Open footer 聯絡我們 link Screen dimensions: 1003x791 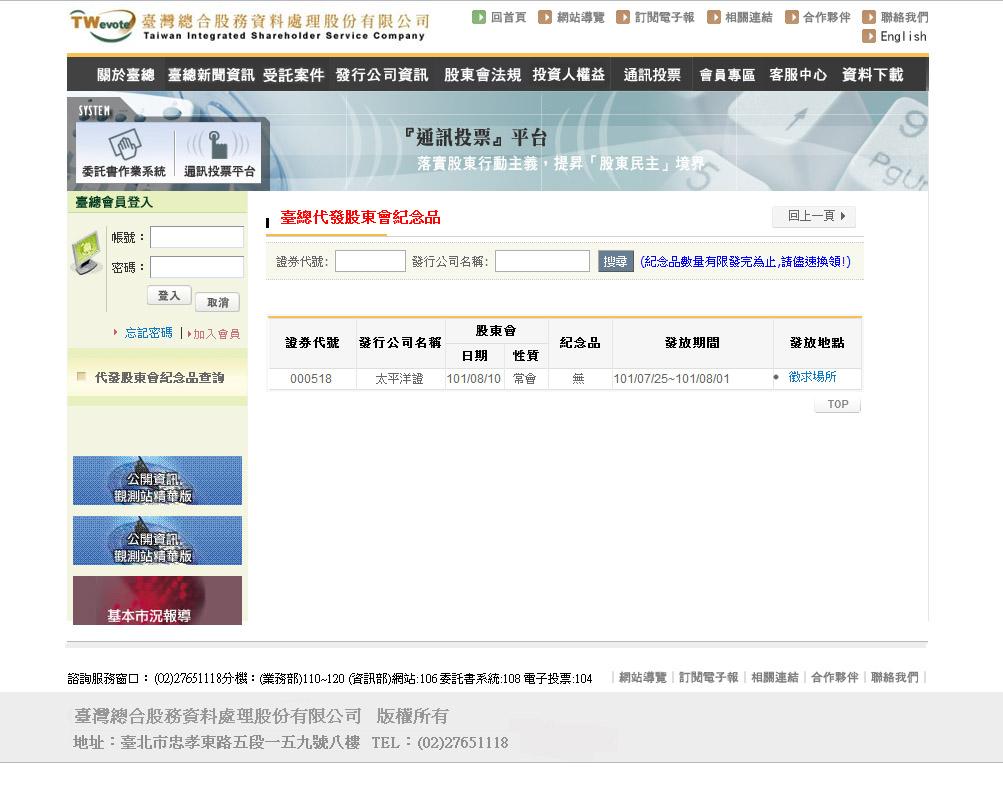(894, 677)
